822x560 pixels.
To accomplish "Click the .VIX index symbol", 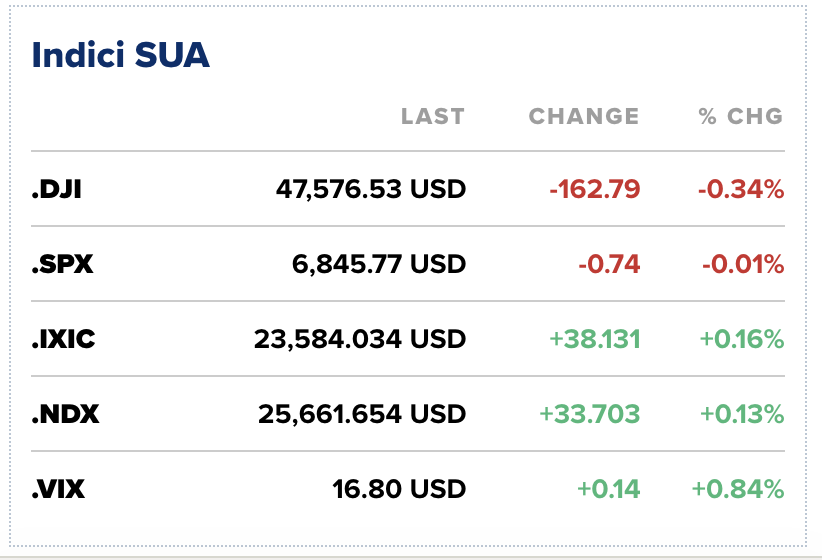I will (59, 489).
